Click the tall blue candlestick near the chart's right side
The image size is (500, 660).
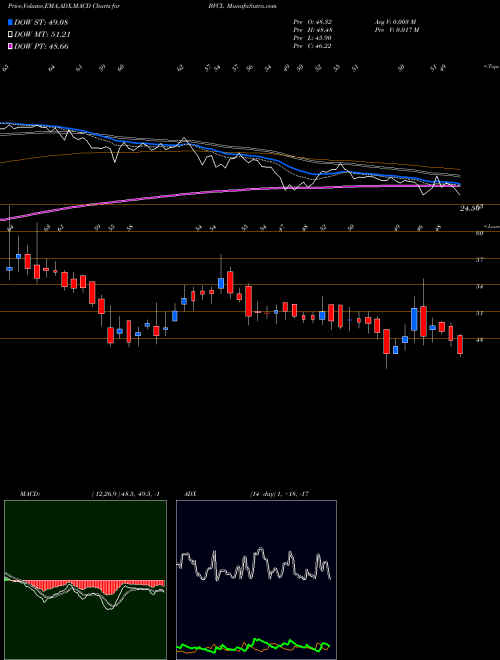pyautogui.click(x=414, y=319)
